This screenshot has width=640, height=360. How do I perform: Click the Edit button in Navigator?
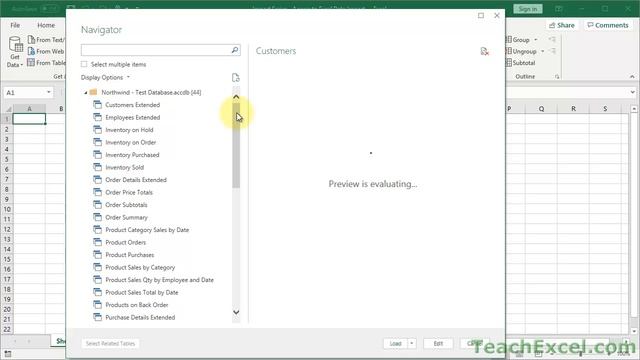[438, 343]
